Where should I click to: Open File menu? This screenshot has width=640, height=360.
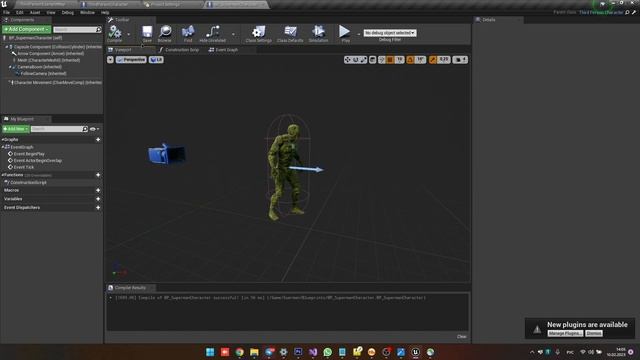pos(7,13)
